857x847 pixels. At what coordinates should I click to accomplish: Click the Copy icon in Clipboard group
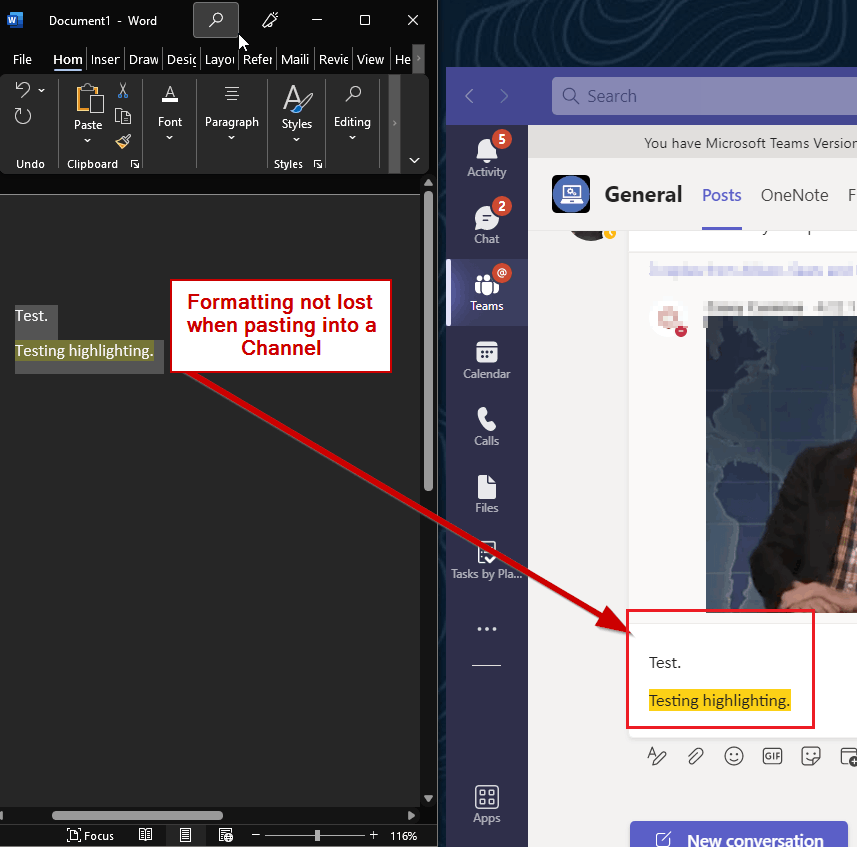[x=123, y=116]
